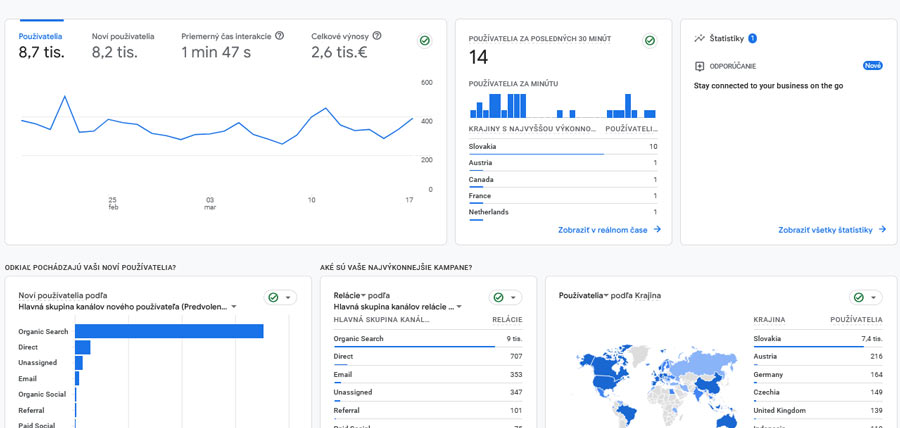Click the Nové badge on recommendation
Screen dimensions: 900x428
coord(872,66)
